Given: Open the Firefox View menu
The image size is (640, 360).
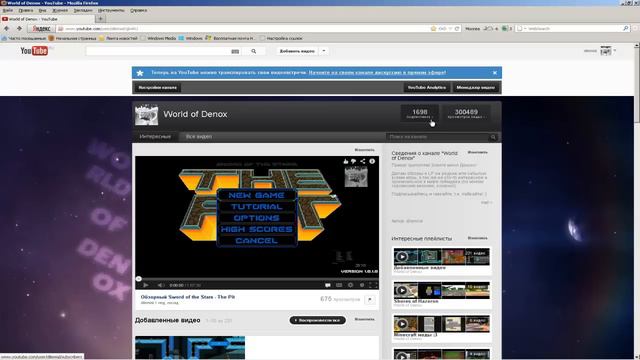Looking at the screenshot, I should pos(42,10).
